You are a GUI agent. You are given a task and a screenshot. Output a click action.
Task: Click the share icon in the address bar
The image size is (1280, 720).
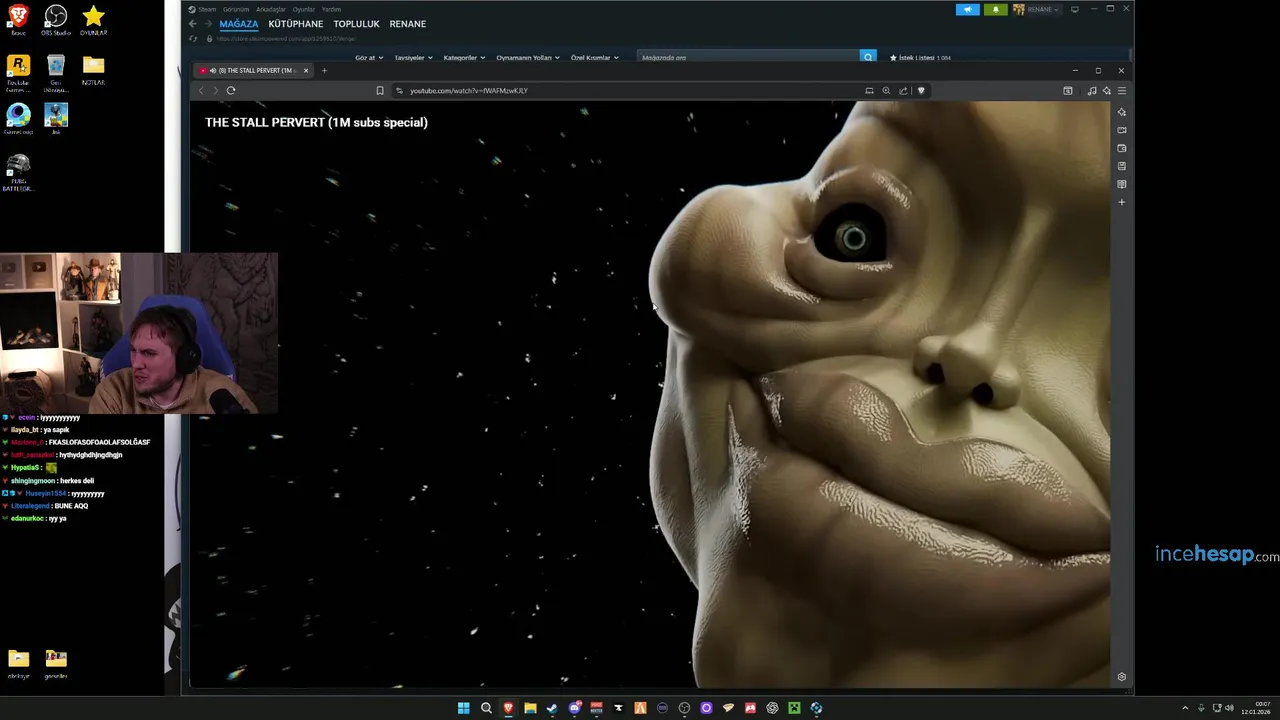coord(903,90)
